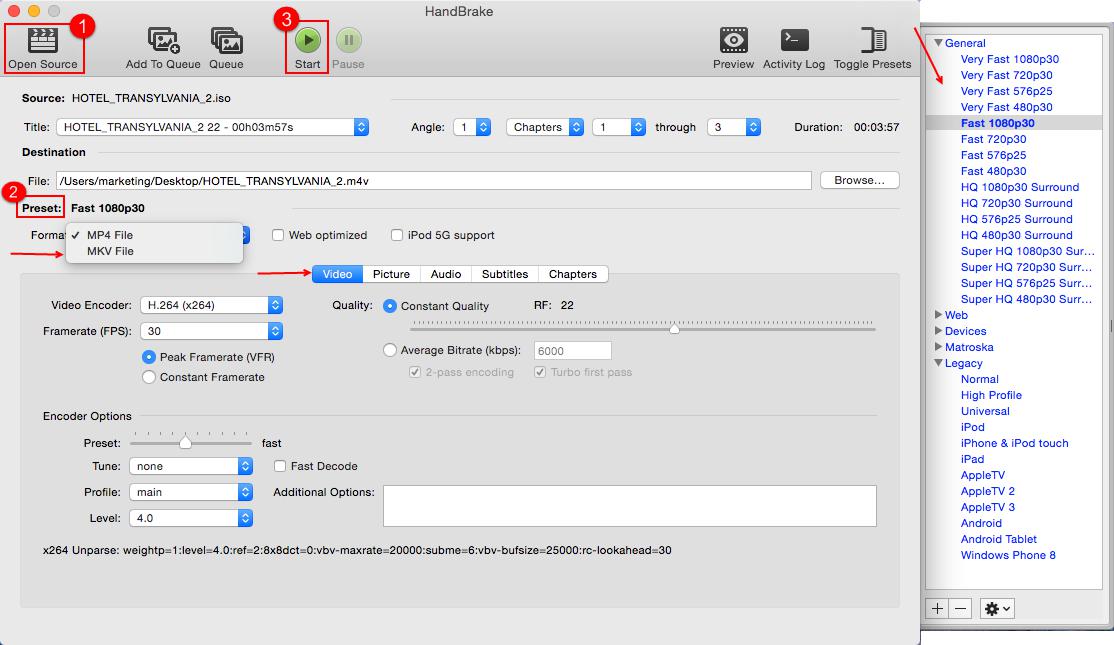Select Peak Framerate (VFR) option
This screenshot has width=1114, height=645.
click(x=148, y=357)
